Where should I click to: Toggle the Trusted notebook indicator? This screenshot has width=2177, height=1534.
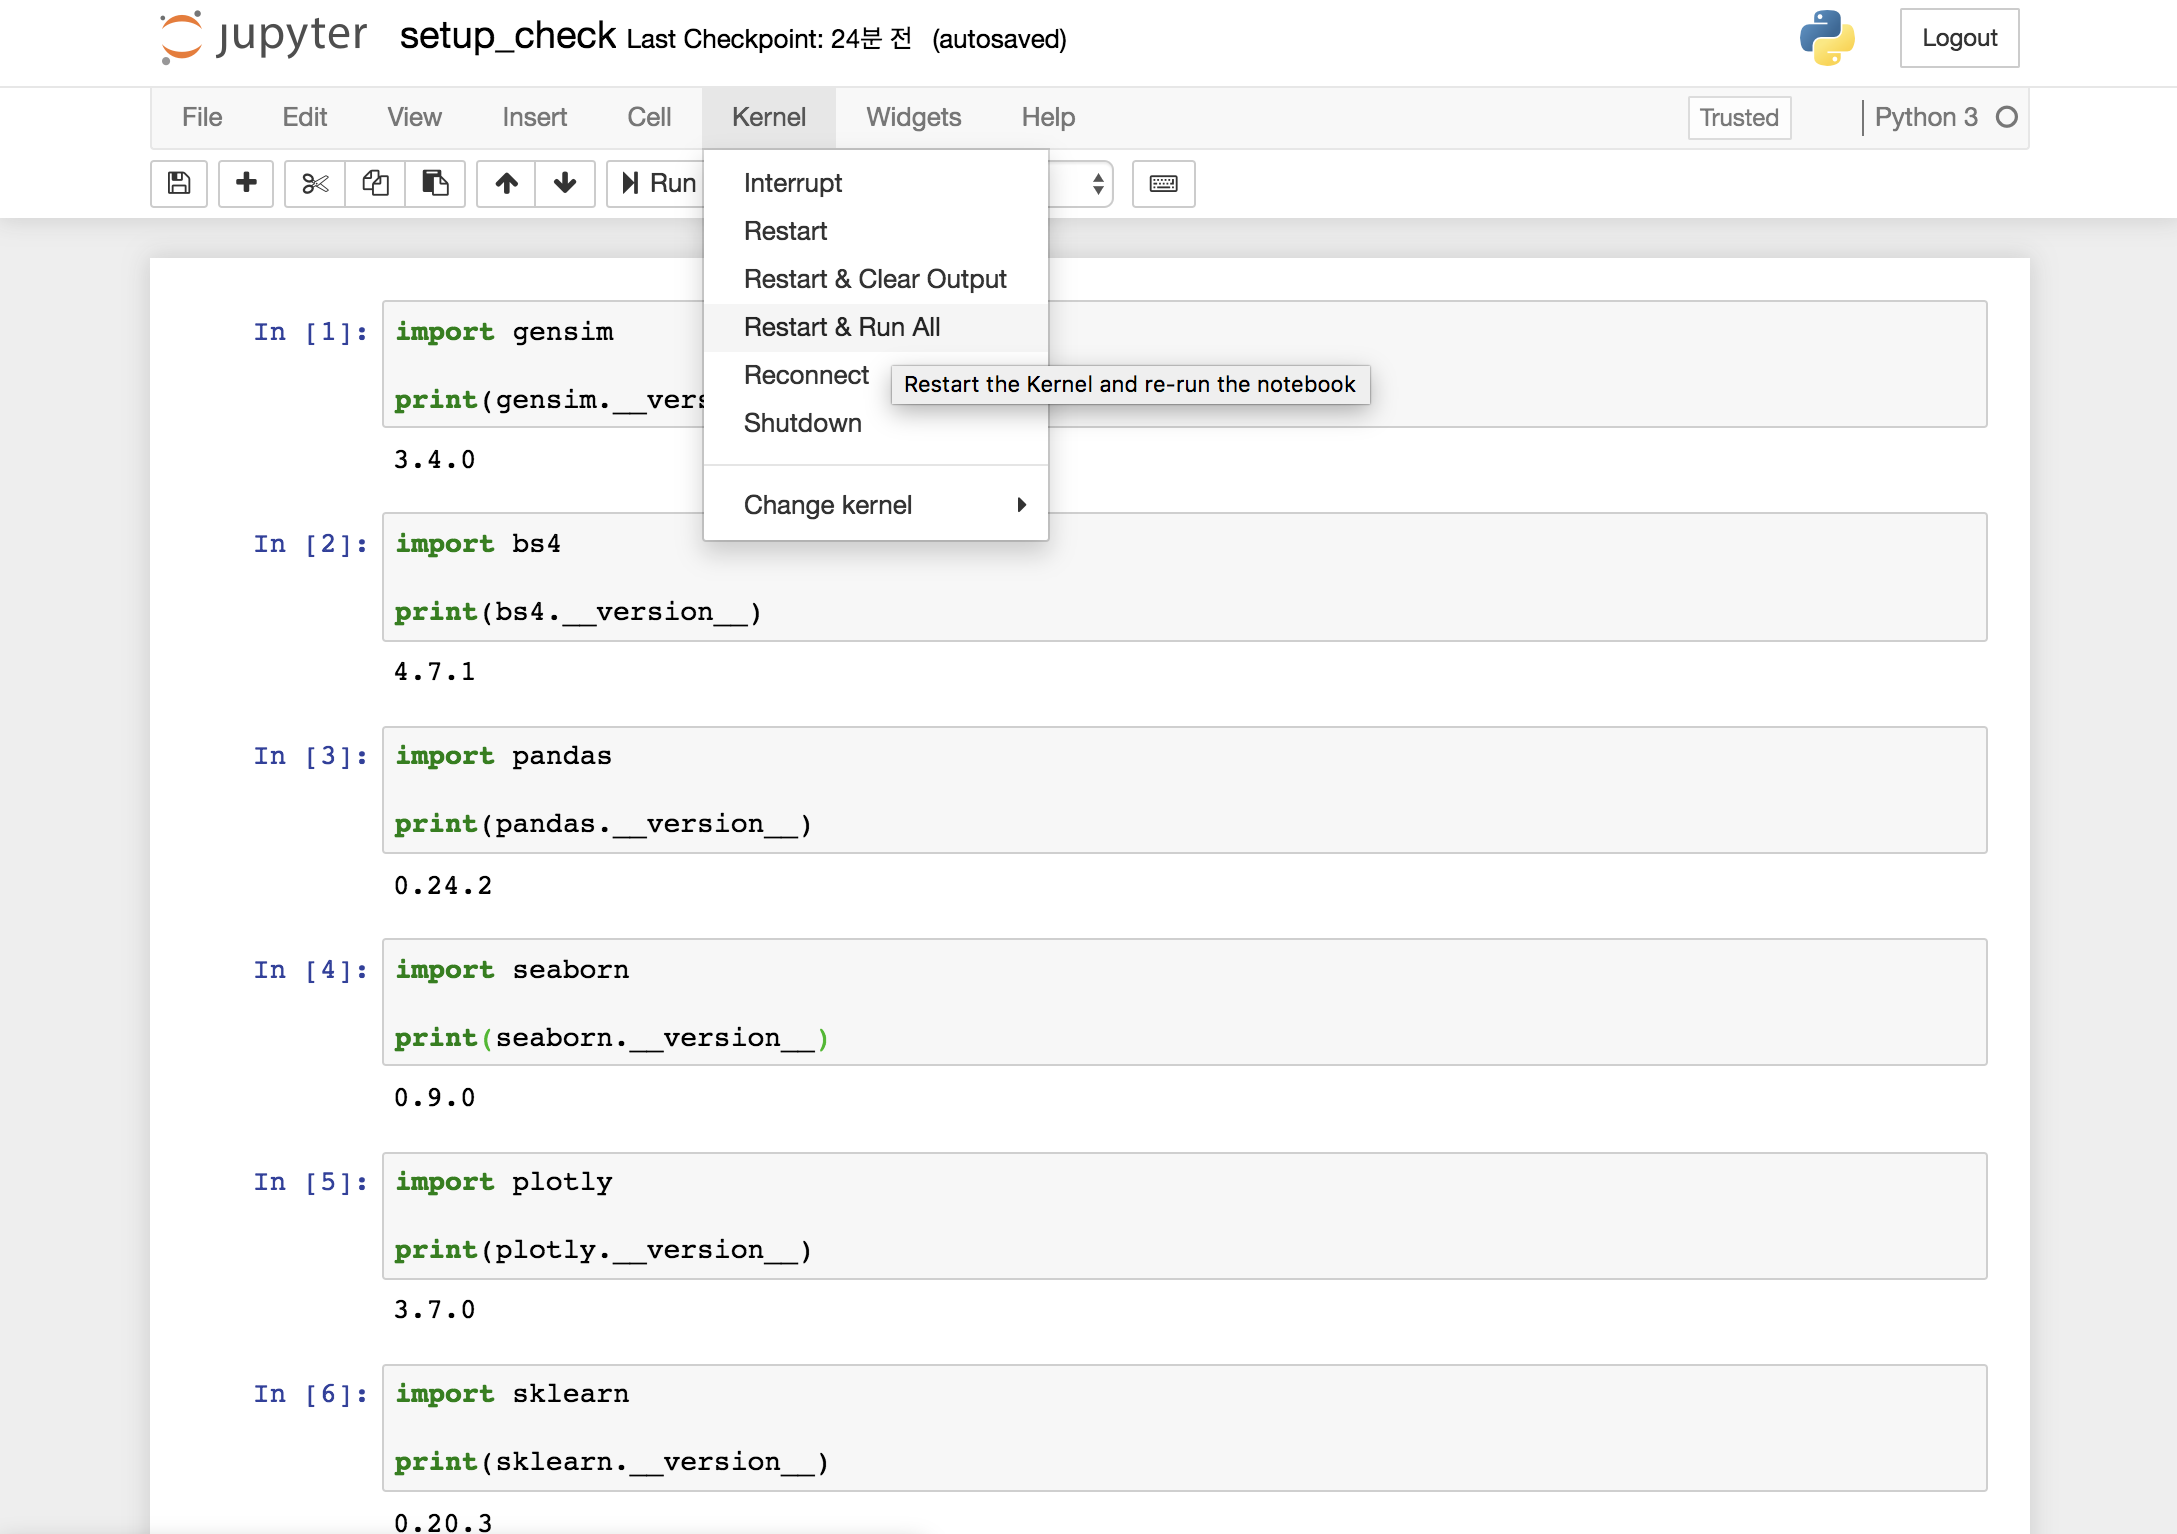(1738, 117)
